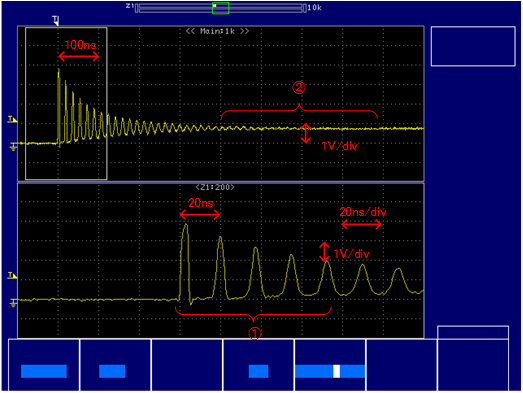
Task: Click the tab above the last soft key
Action: (473, 332)
